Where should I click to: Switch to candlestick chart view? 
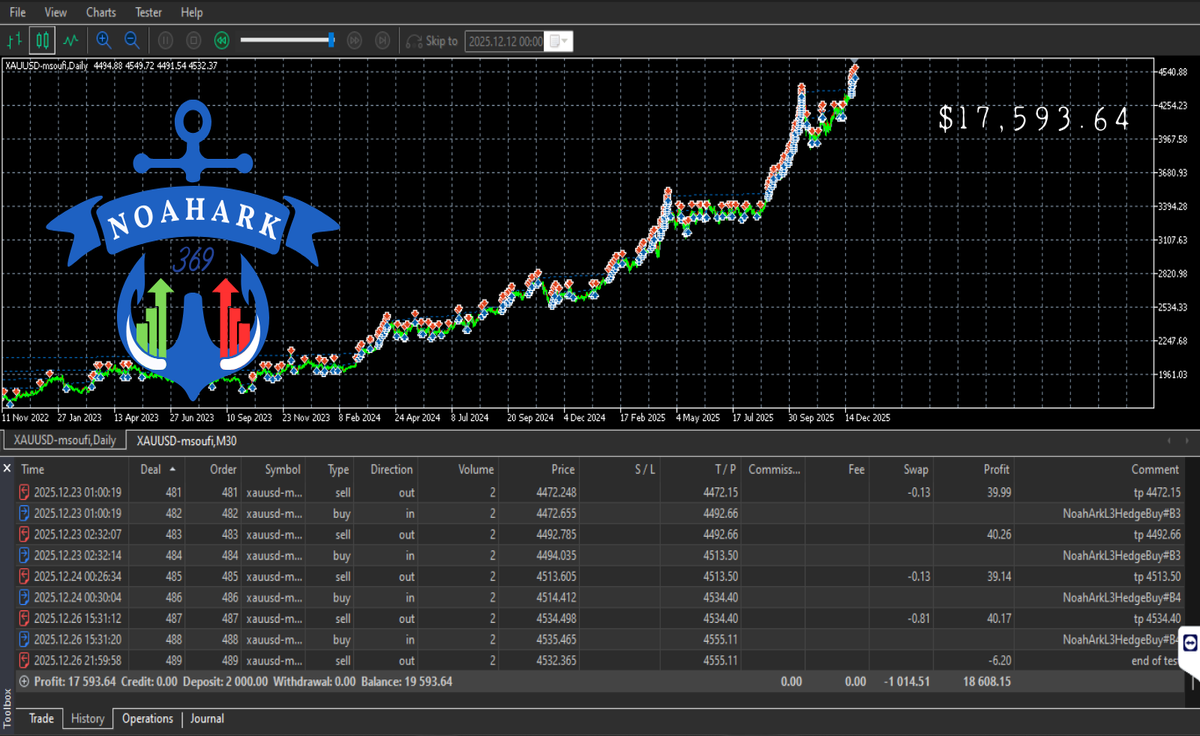tap(42, 41)
